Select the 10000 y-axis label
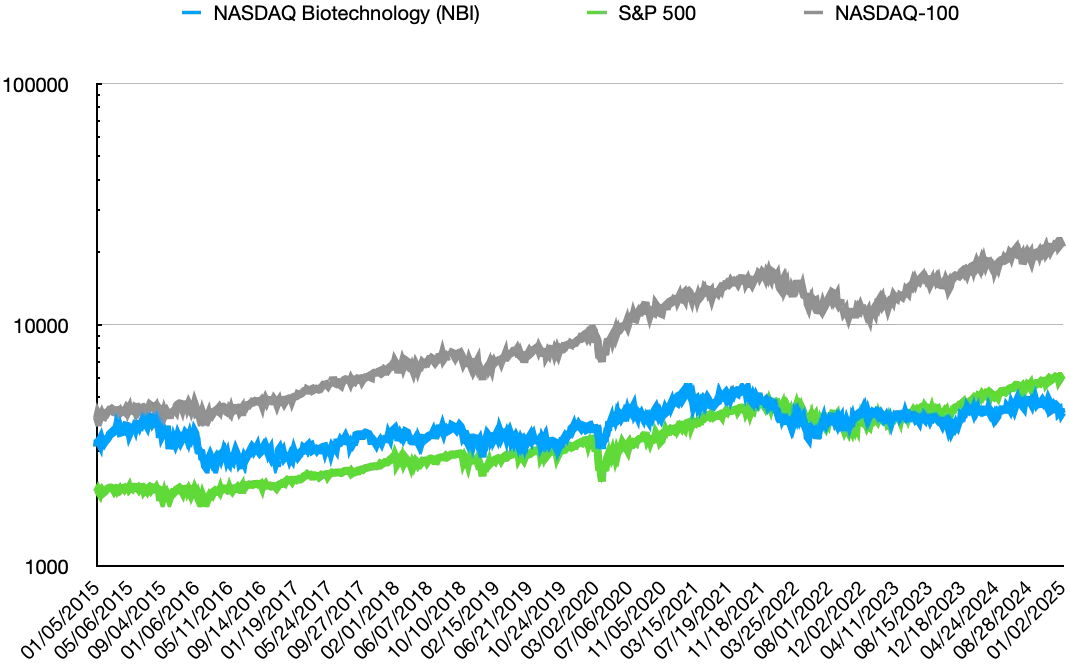 point(42,326)
